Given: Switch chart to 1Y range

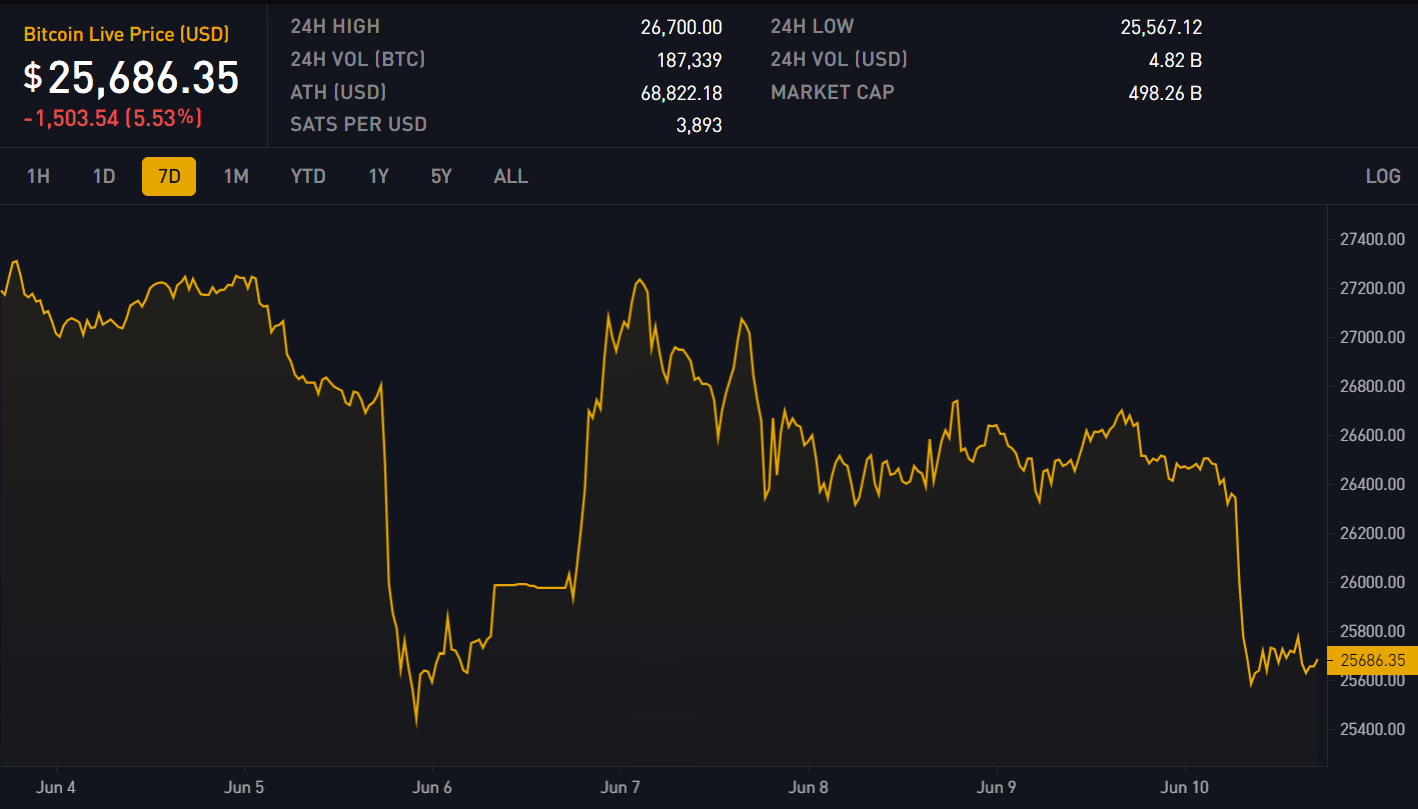Looking at the screenshot, I should coord(378,177).
